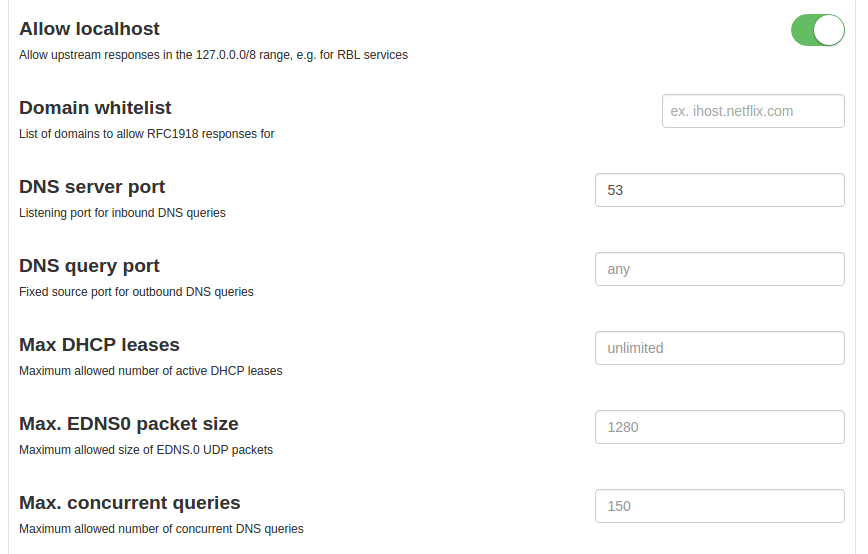Screen dimensions: 868x554
Task: Click the "Max DHCP leases" heading
Action: pos(99,345)
